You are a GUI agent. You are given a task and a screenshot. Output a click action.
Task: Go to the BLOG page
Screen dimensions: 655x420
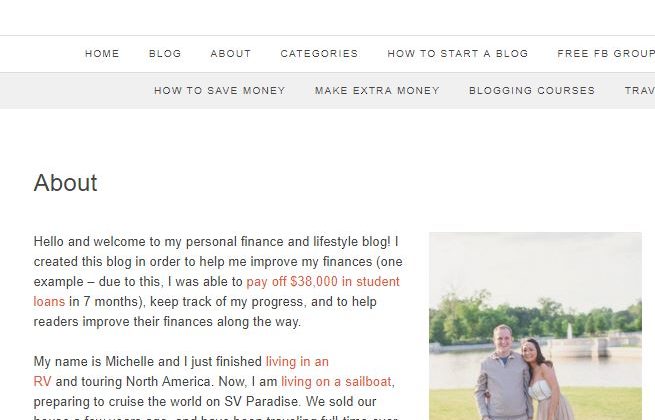165,54
